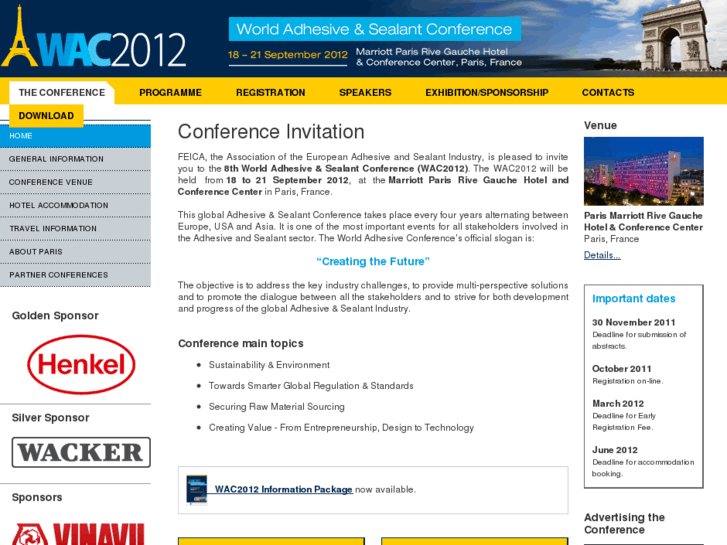Click the Conference Invitation heading

click(x=271, y=132)
